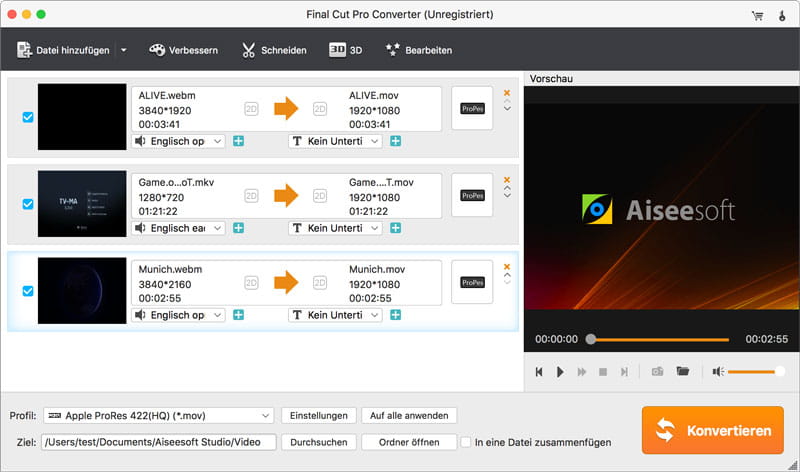This screenshot has width=800, height=472.
Task: Open the Profil format dropdown
Action: click(159, 416)
